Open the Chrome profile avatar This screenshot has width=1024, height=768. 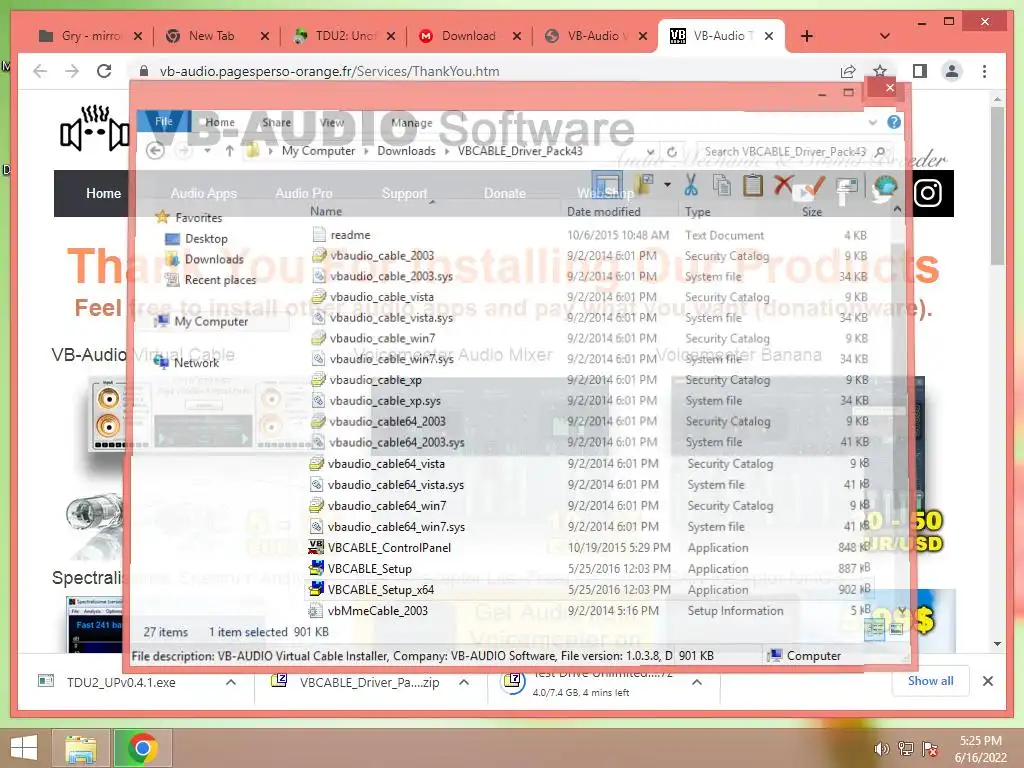(x=952, y=71)
